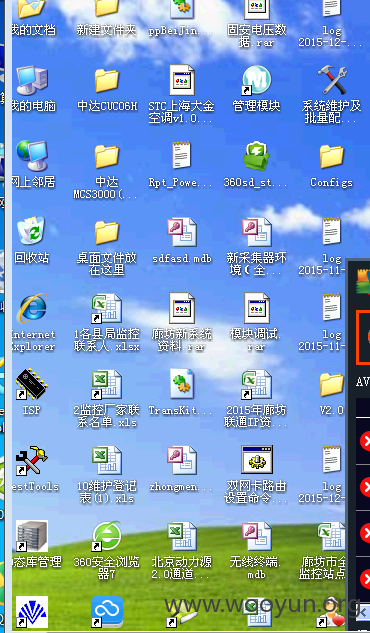Open 2015年廊坊联通IP资 spreadsheet
This screenshot has height=633, width=370.
click(257, 384)
